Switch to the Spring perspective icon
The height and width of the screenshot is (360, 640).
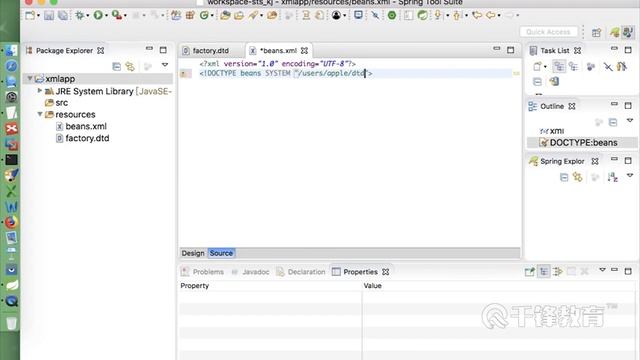(x=614, y=32)
